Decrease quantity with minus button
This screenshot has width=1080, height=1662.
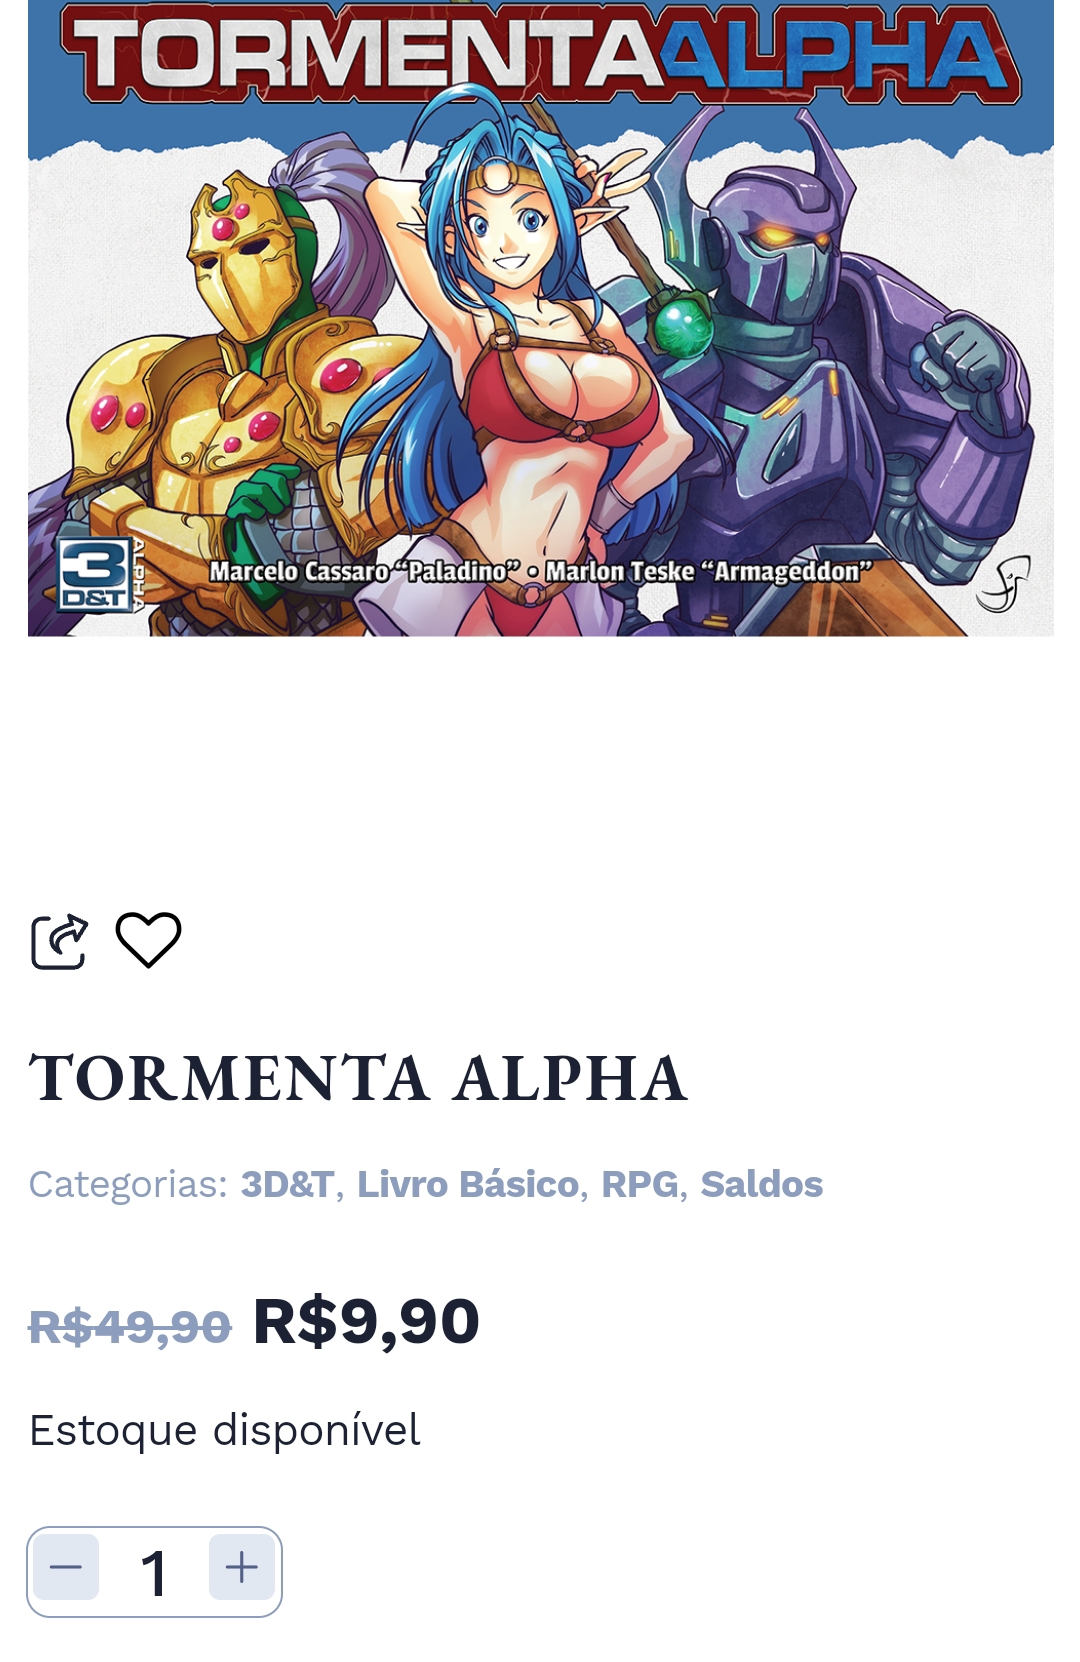pyautogui.click(x=66, y=1567)
